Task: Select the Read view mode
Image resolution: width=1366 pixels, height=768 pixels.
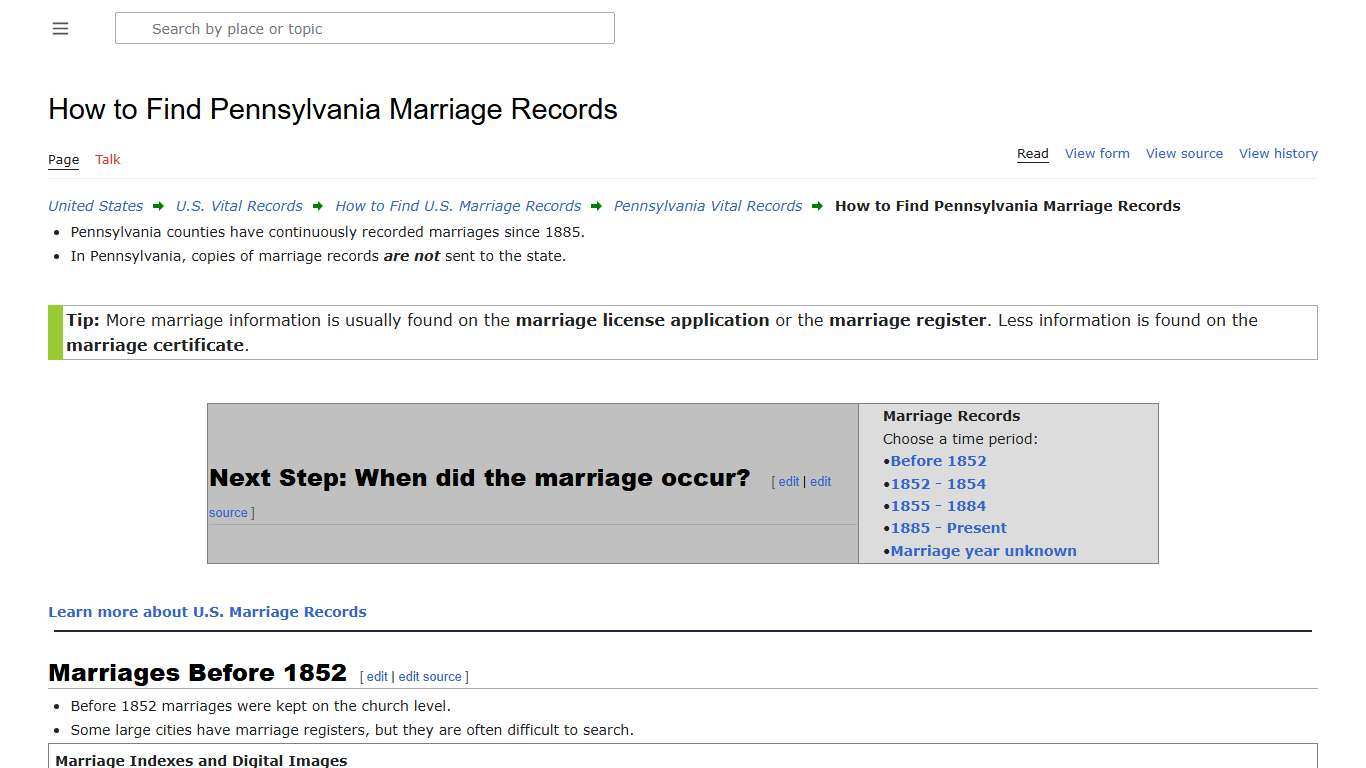Action: 1032,153
